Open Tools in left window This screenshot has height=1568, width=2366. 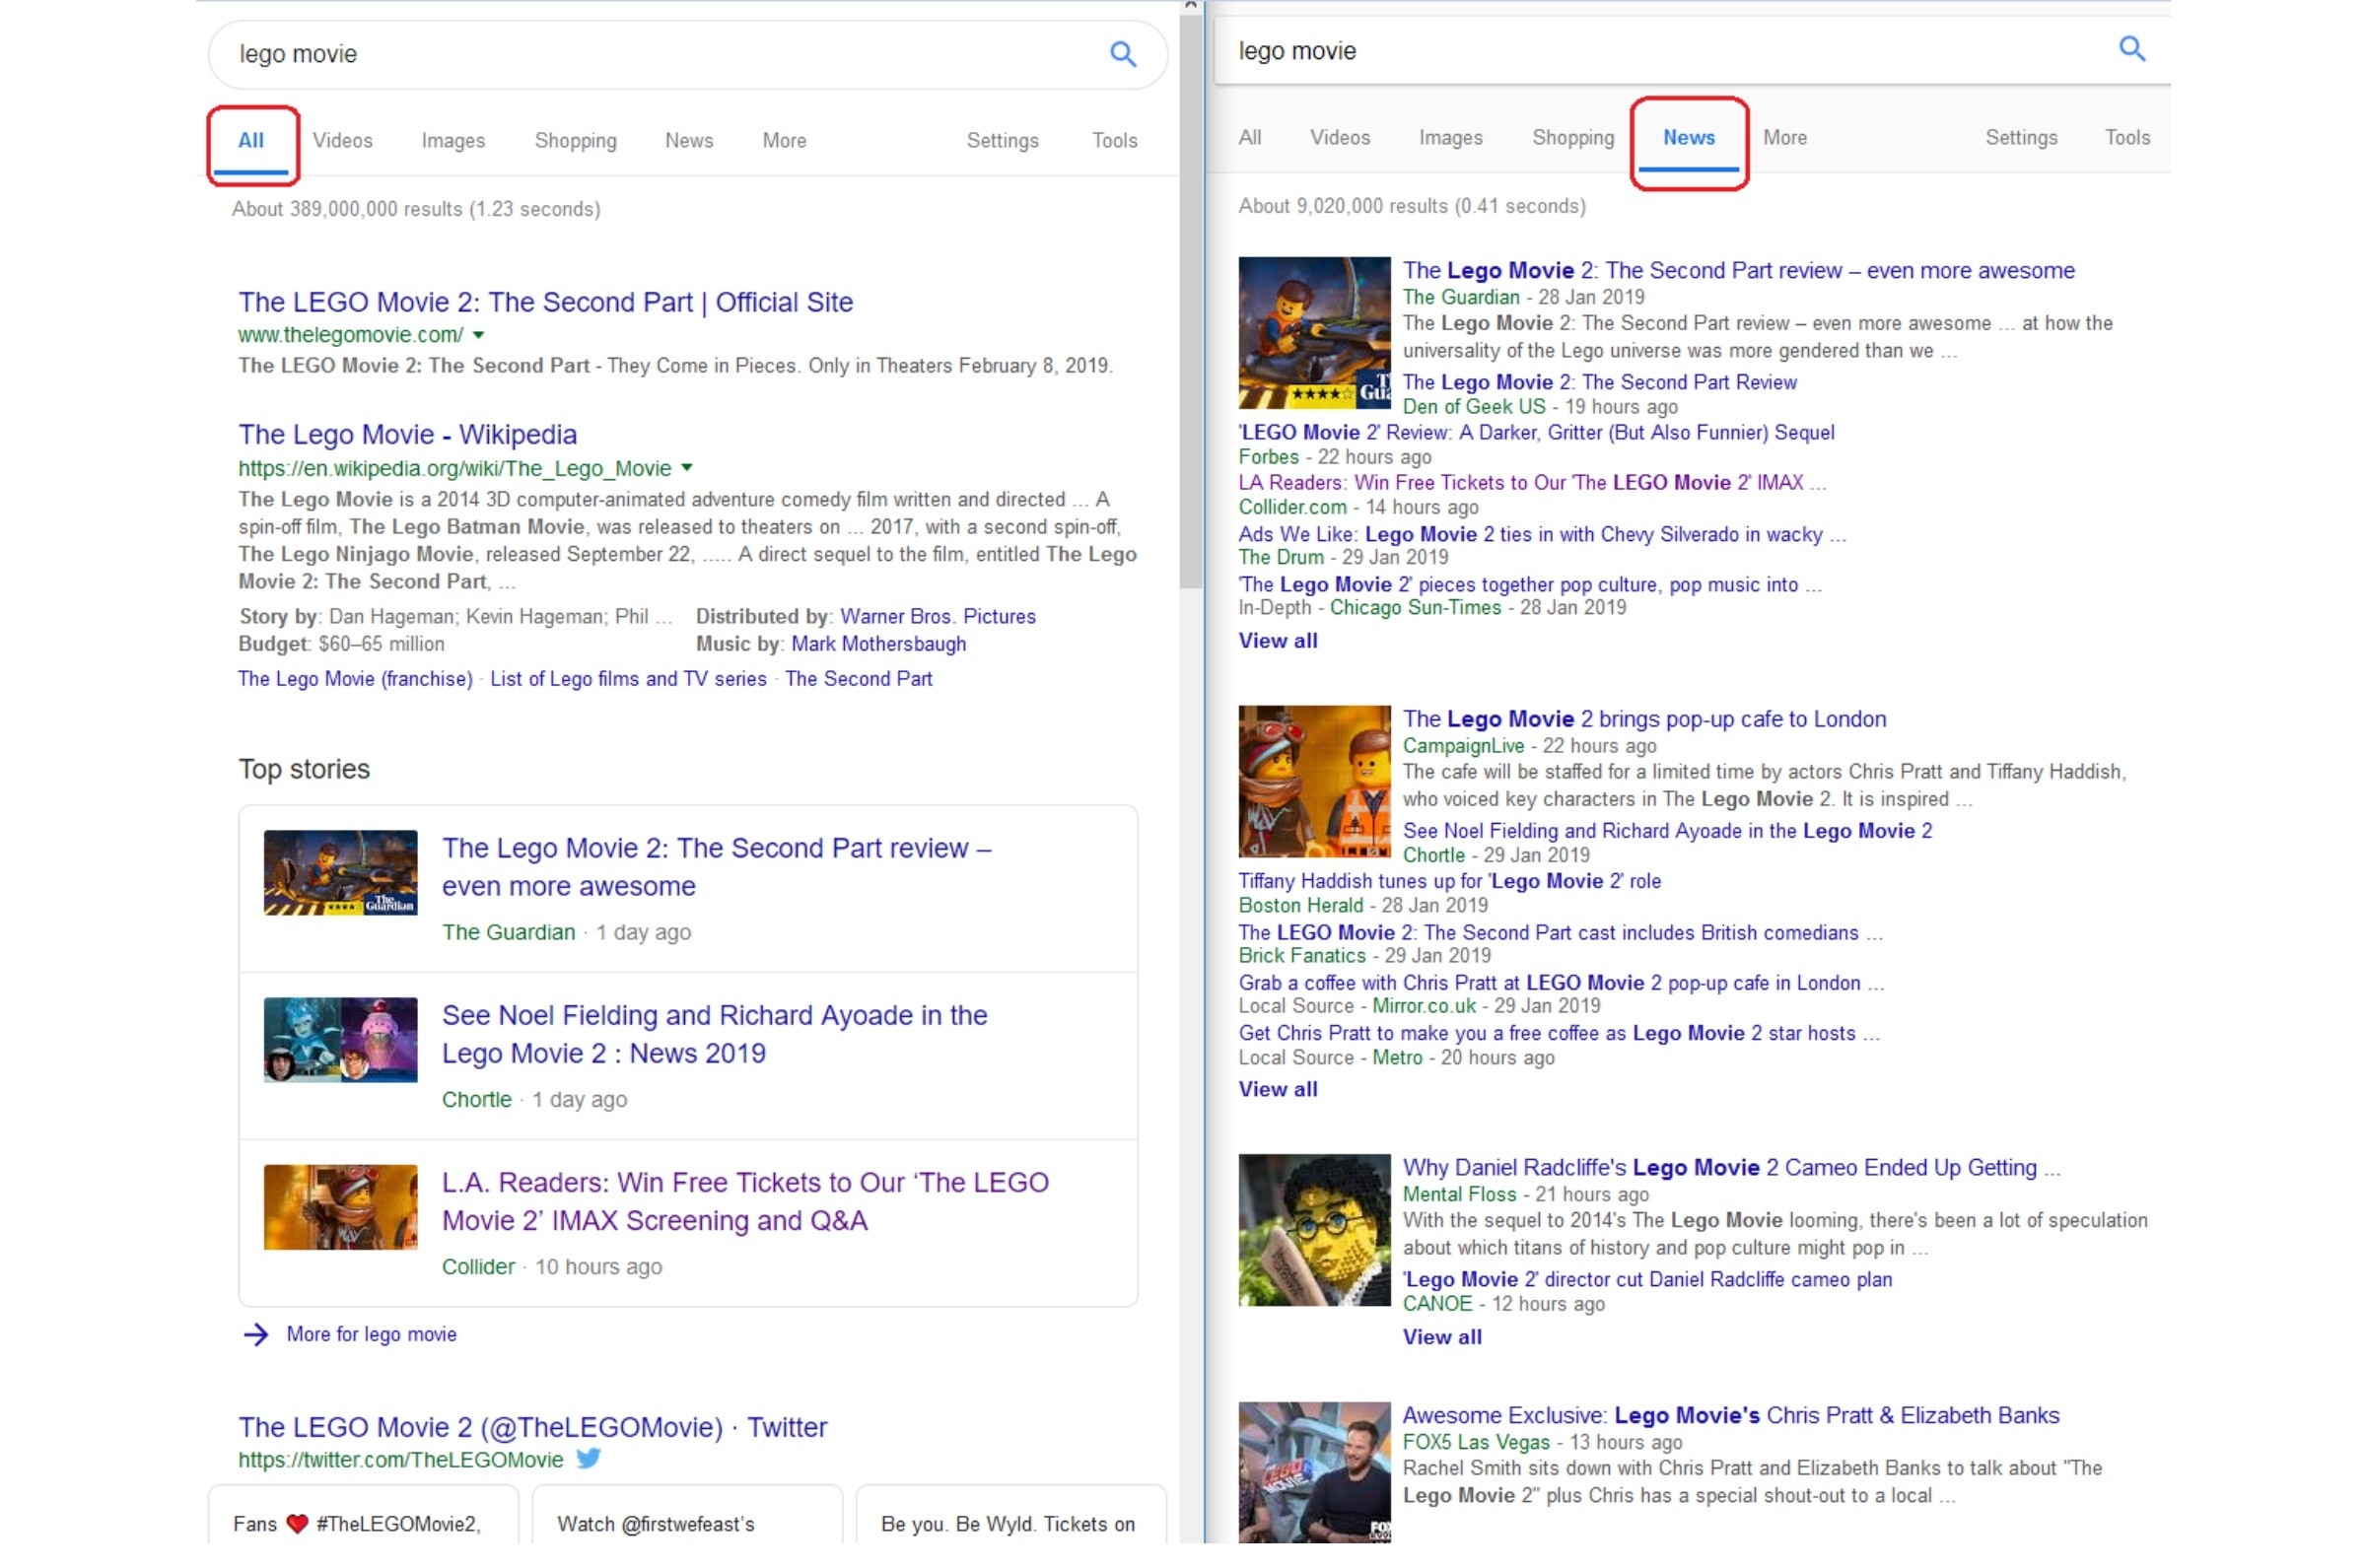(1114, 141)
